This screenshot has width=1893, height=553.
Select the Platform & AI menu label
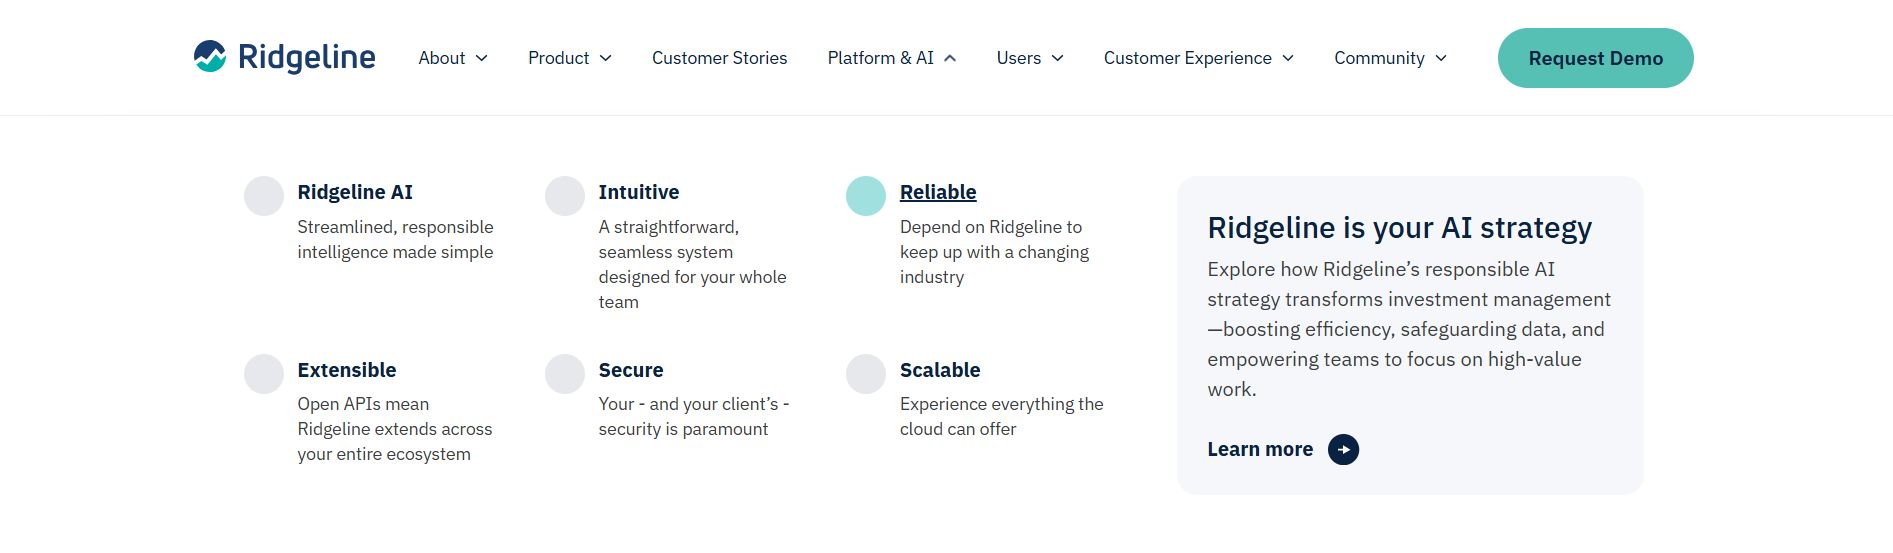pyautogui.click(x=881, y=58)
